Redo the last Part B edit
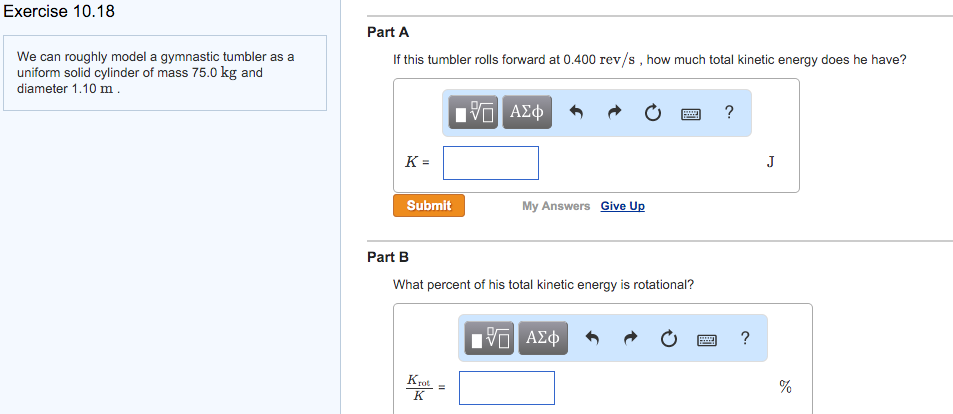The image size is (953, 414). pyautogui.click(x=630, y=339)
